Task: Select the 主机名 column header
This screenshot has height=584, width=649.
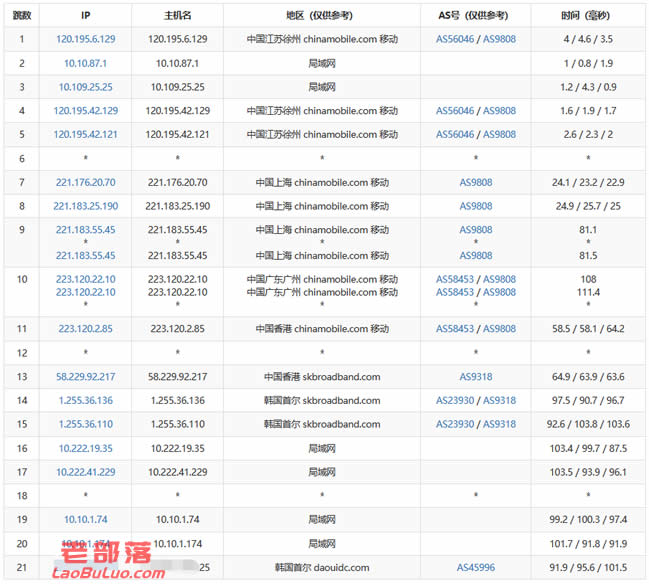Action: [178, 16]
